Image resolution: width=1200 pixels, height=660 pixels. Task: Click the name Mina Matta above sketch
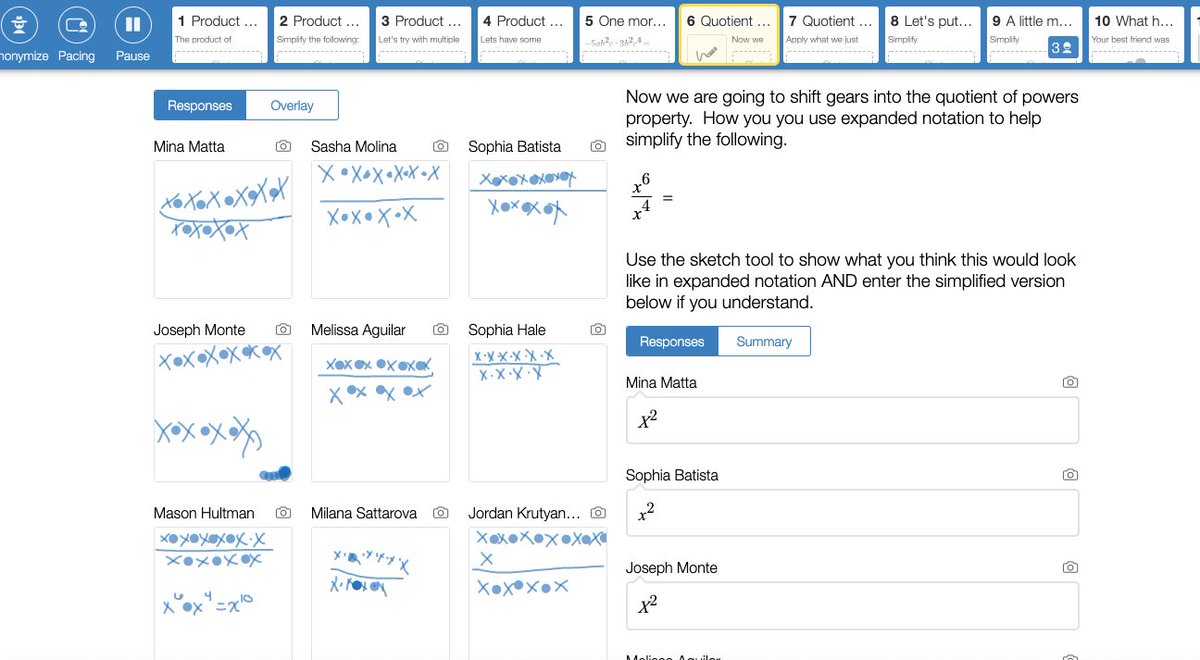(x=189, y=146)
